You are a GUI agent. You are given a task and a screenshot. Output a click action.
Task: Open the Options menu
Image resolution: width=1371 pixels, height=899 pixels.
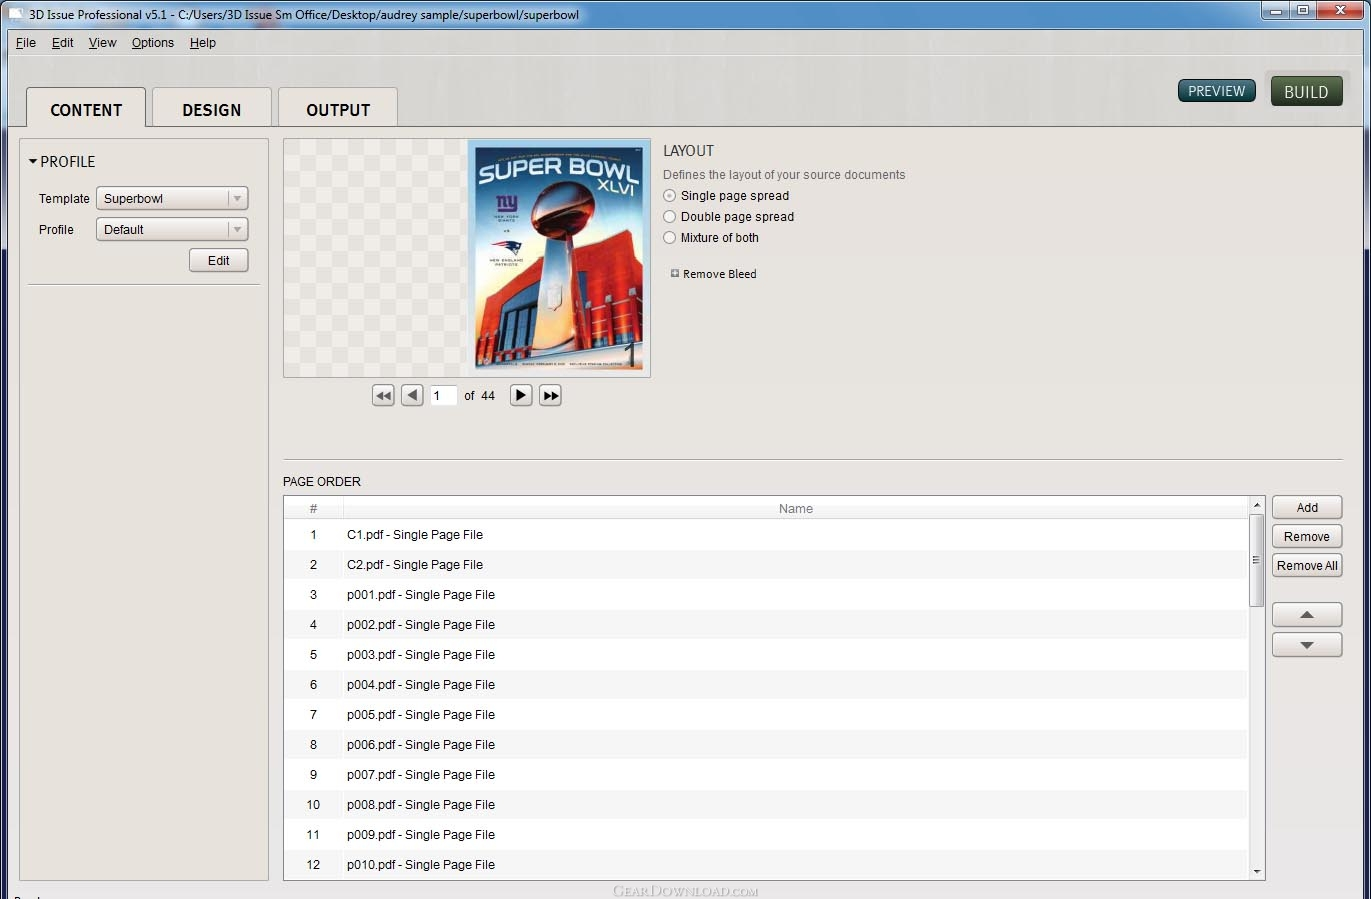tap(153, 43)
